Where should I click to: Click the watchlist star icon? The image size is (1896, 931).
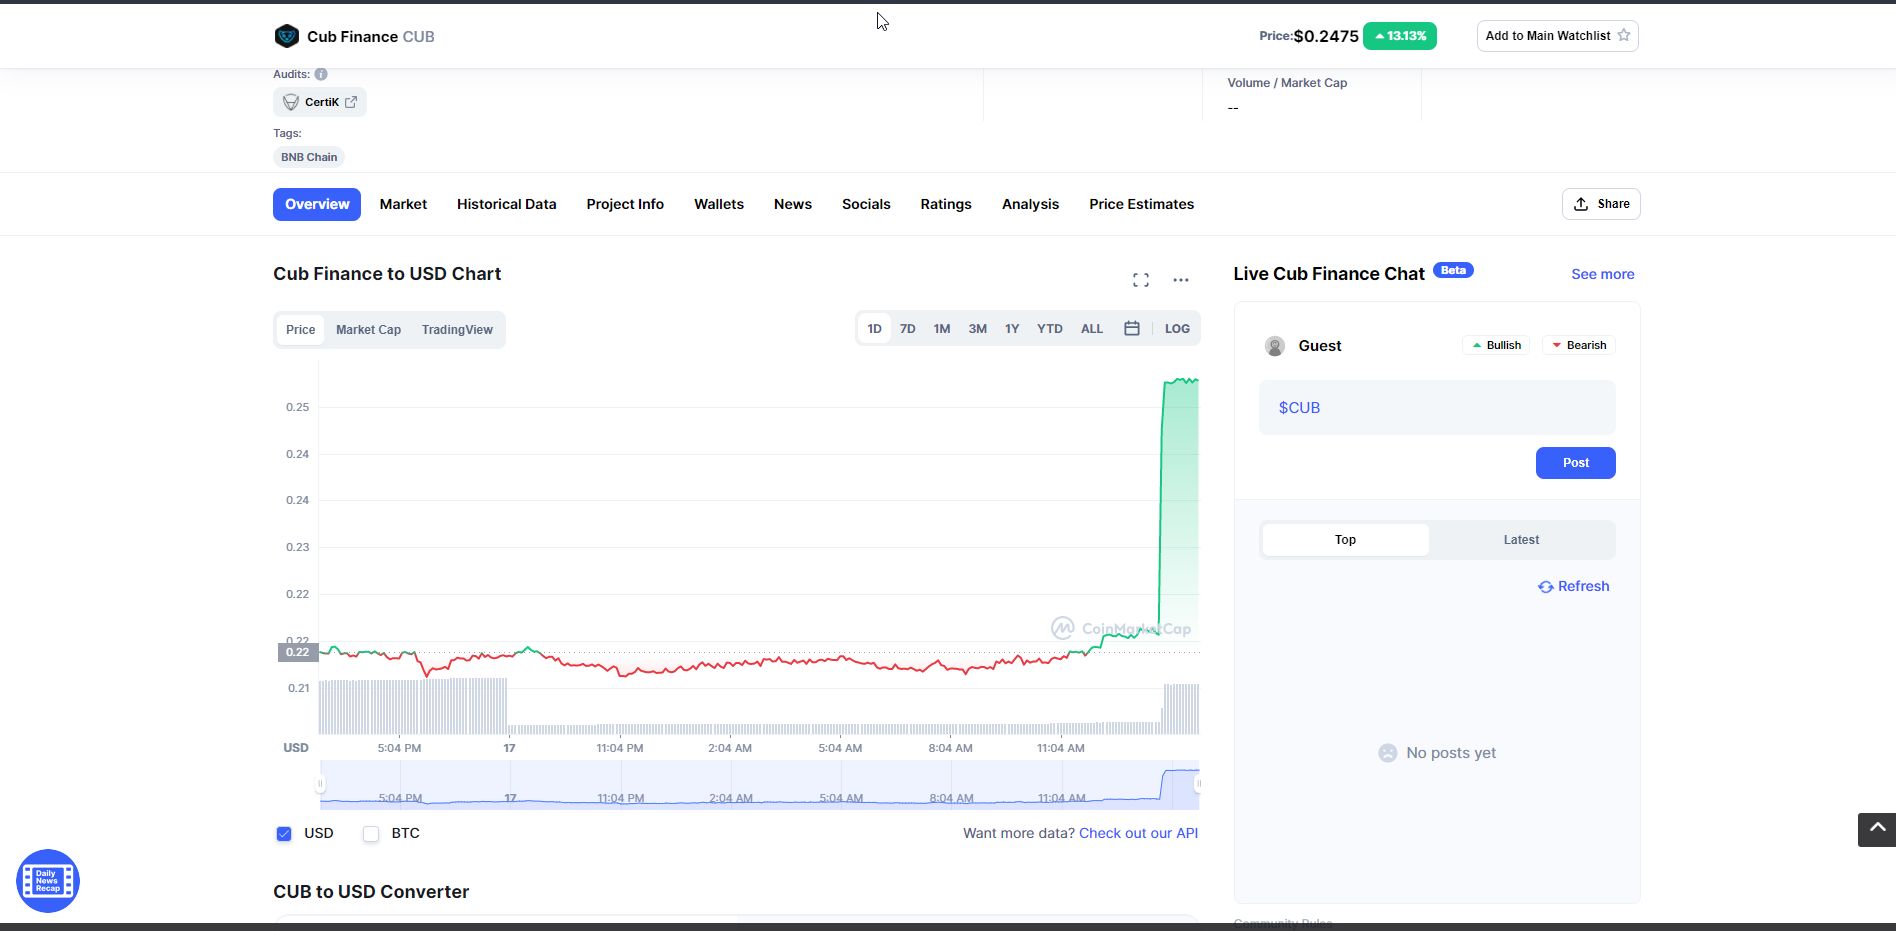pos(1624,35)
